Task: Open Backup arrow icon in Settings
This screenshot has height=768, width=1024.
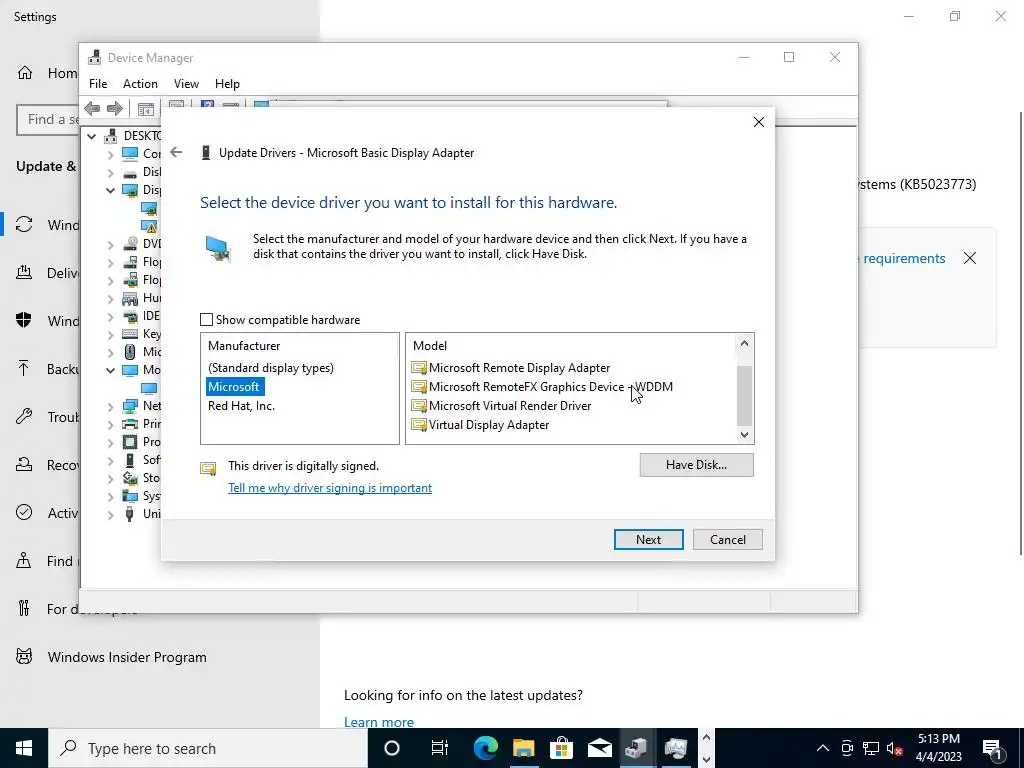Action: click(x=24, y=368)
